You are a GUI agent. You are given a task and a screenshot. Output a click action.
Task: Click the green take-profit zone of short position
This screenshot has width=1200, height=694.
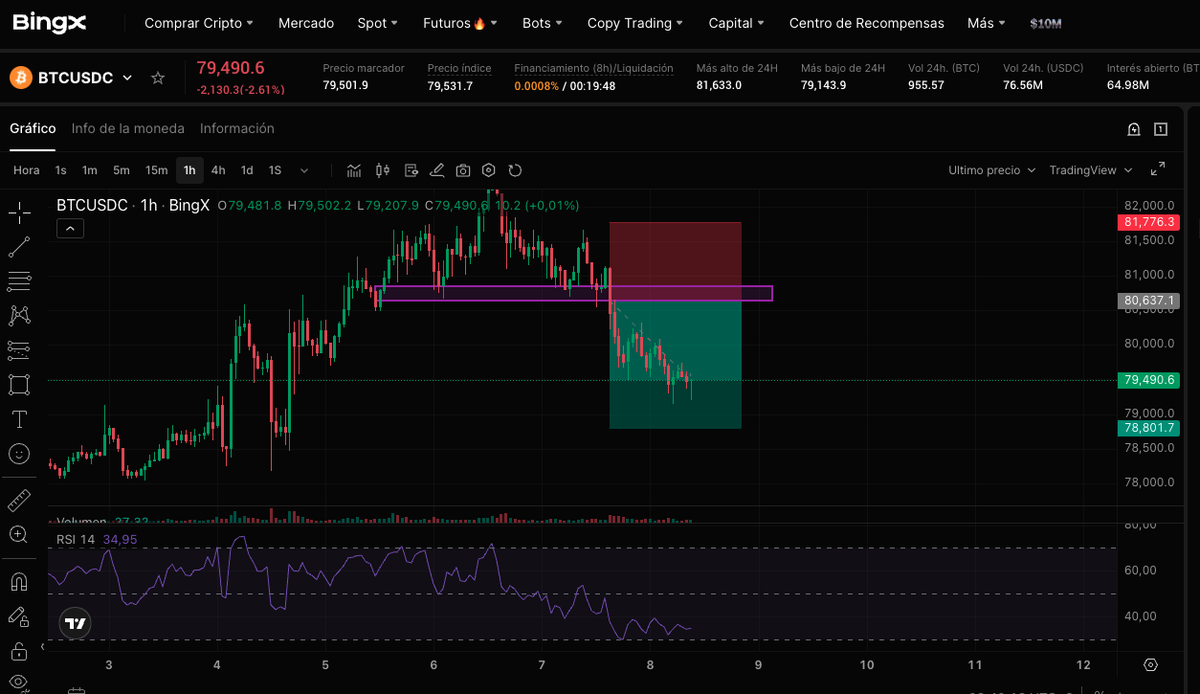coord(675,365)
